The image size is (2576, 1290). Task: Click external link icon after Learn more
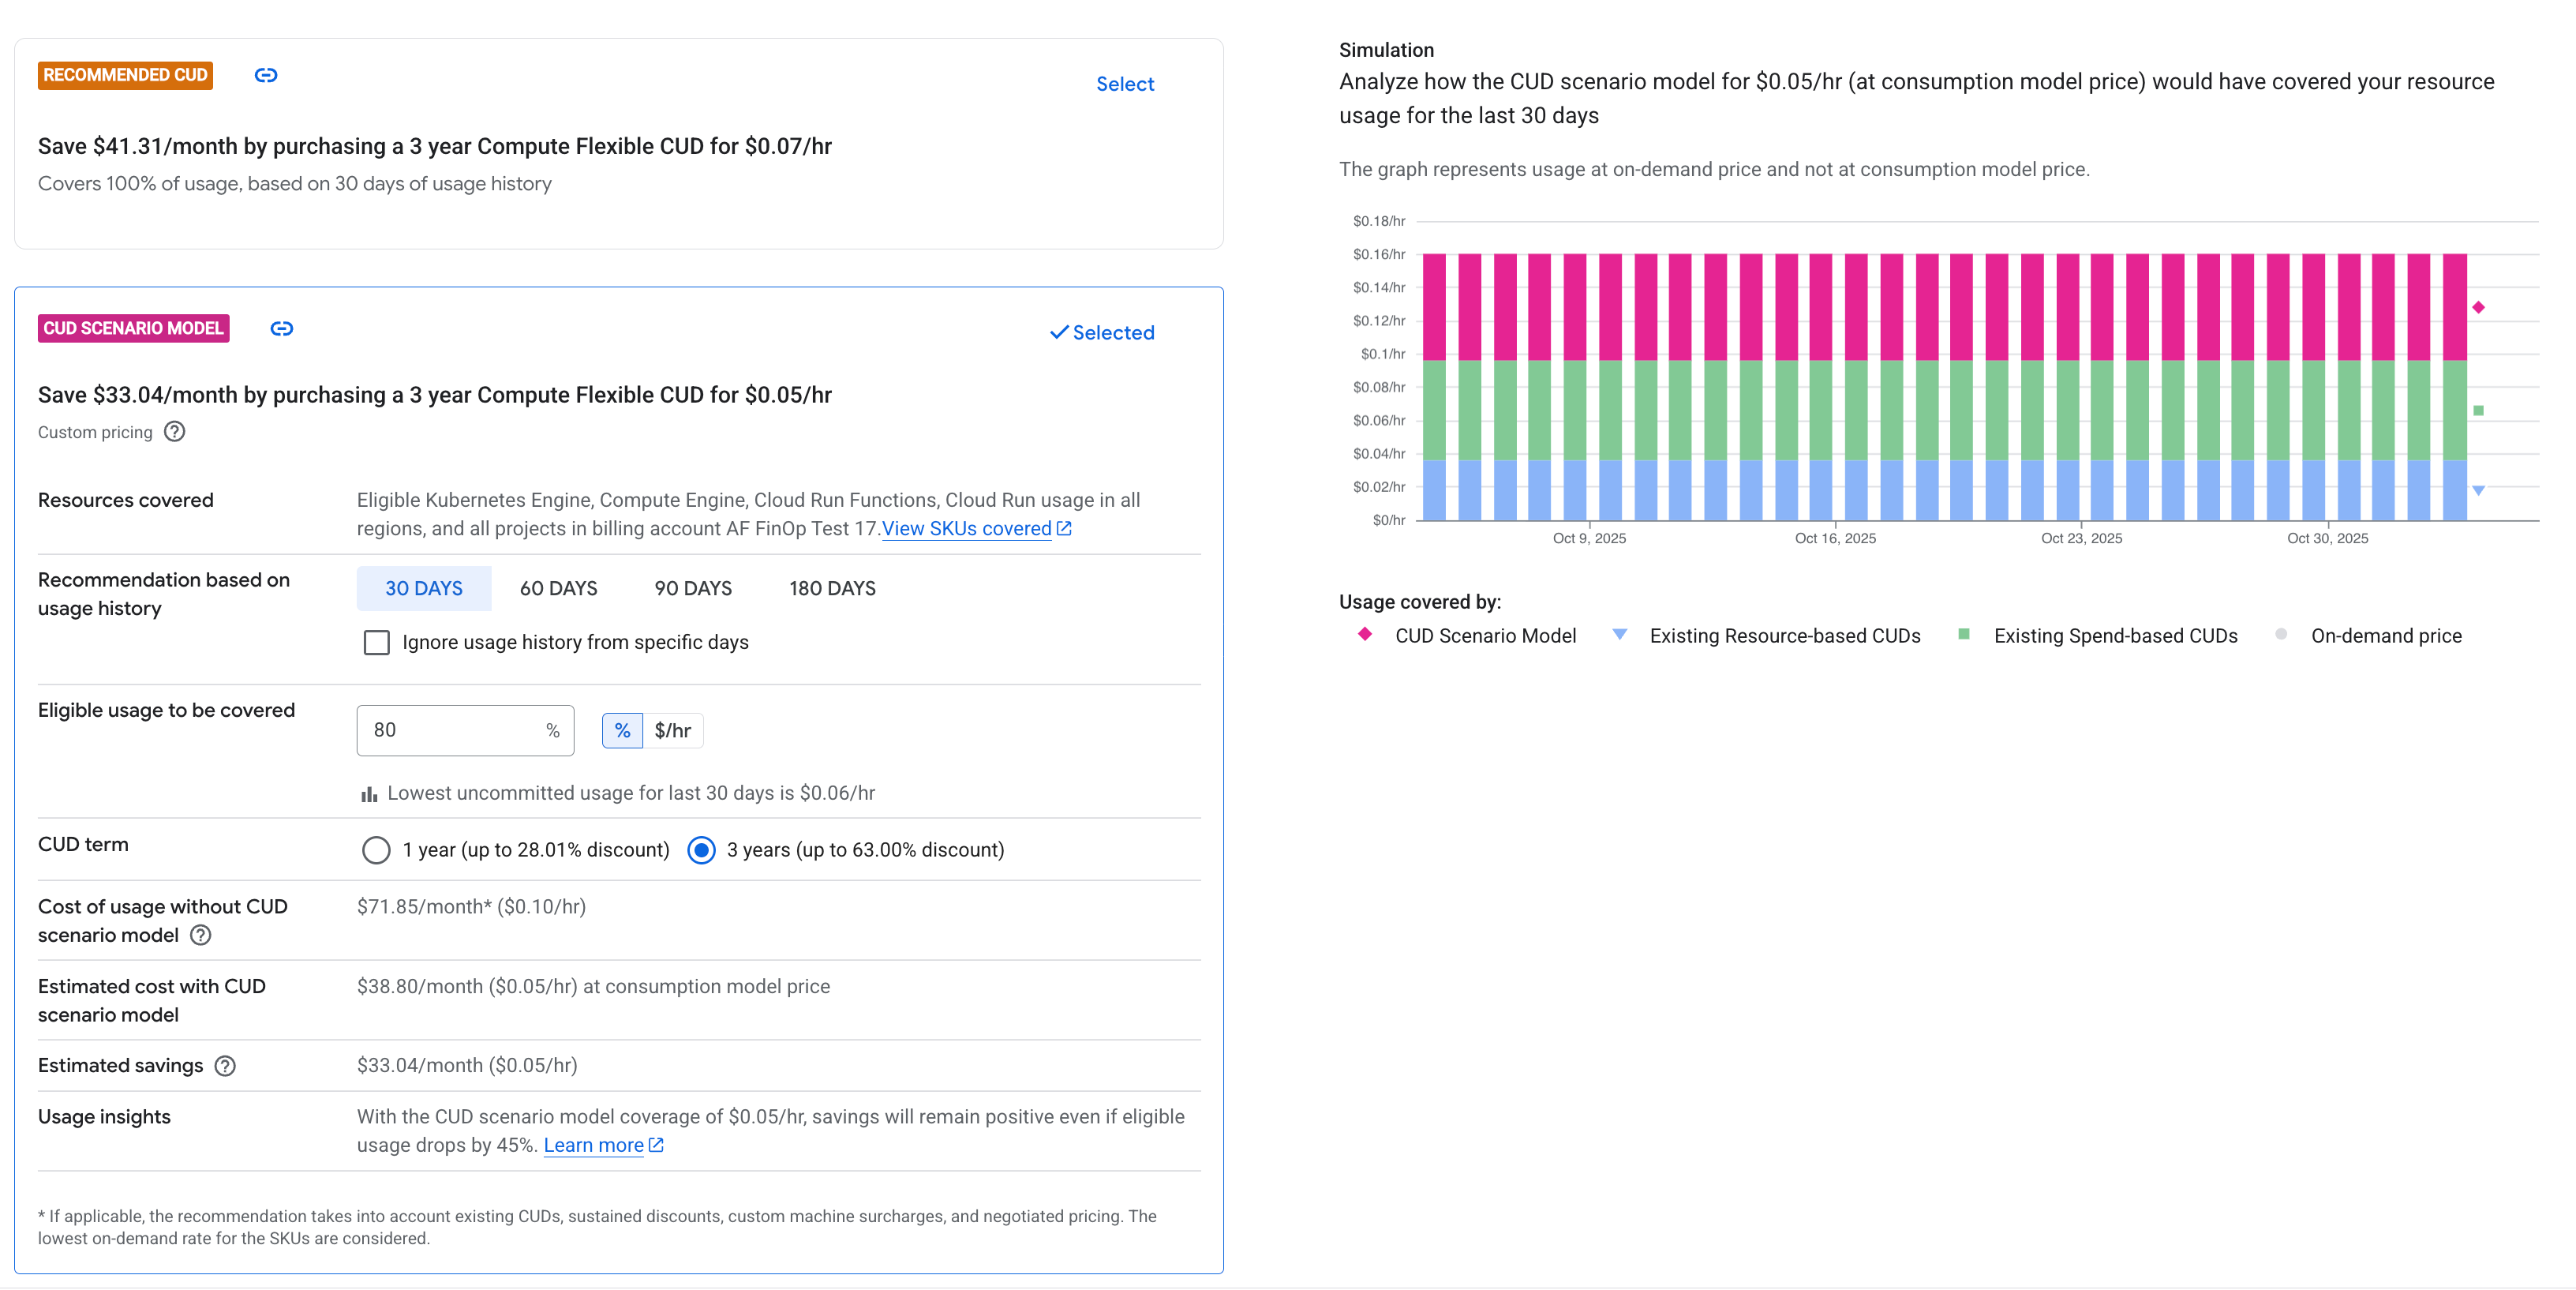[654, 1145]
